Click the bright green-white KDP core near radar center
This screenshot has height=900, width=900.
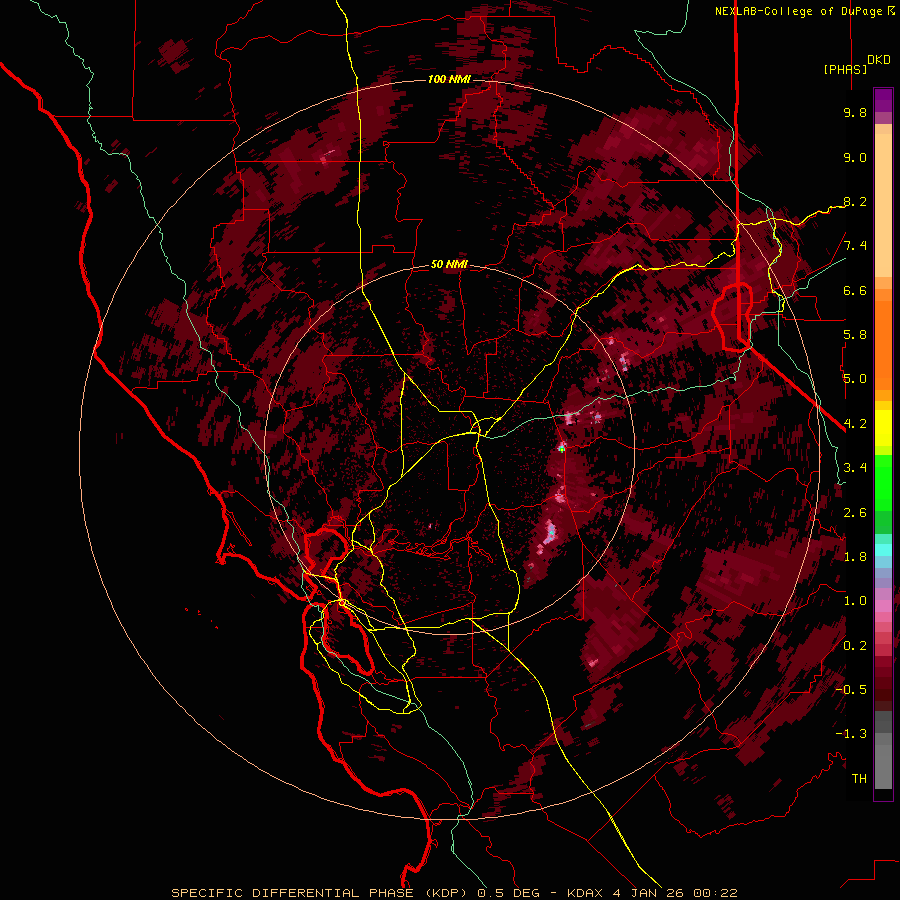(562, 448)
